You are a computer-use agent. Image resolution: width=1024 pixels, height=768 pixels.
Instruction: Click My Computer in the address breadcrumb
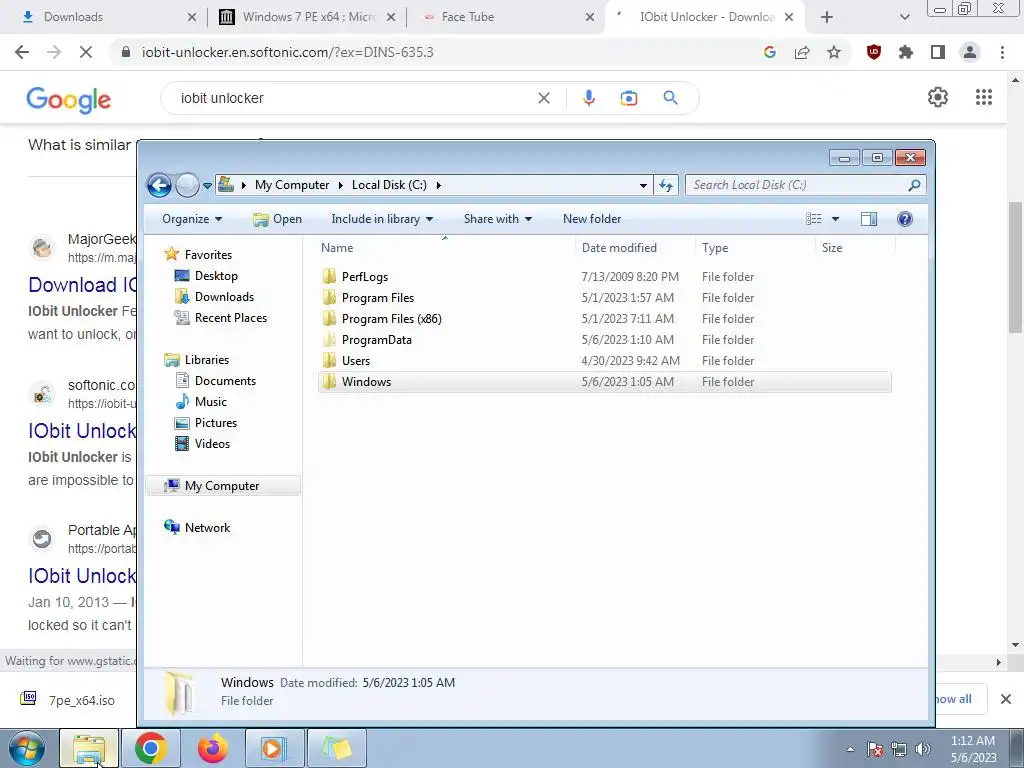(x=292, y=185)
